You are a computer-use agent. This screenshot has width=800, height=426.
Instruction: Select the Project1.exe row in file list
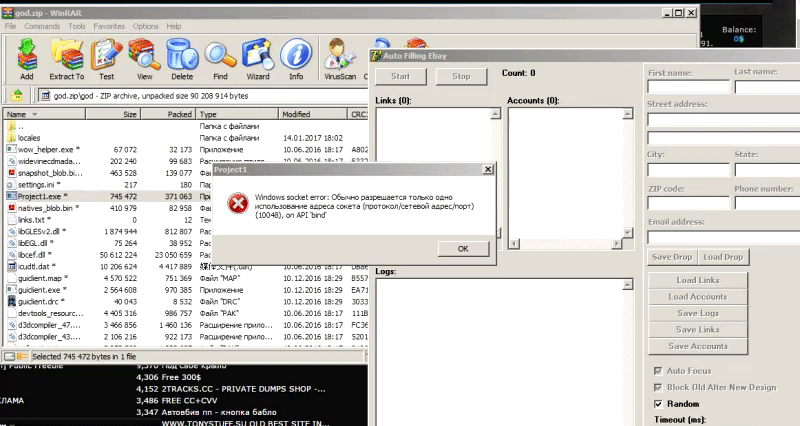[108, 196]
